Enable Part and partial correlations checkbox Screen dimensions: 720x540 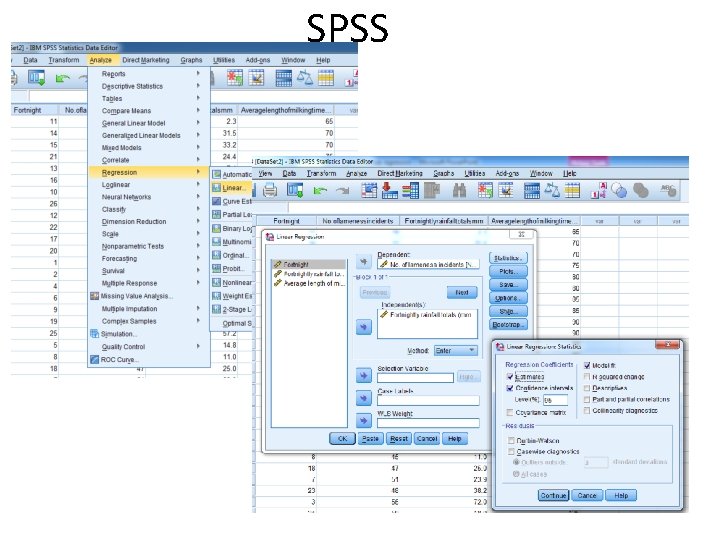587,399
